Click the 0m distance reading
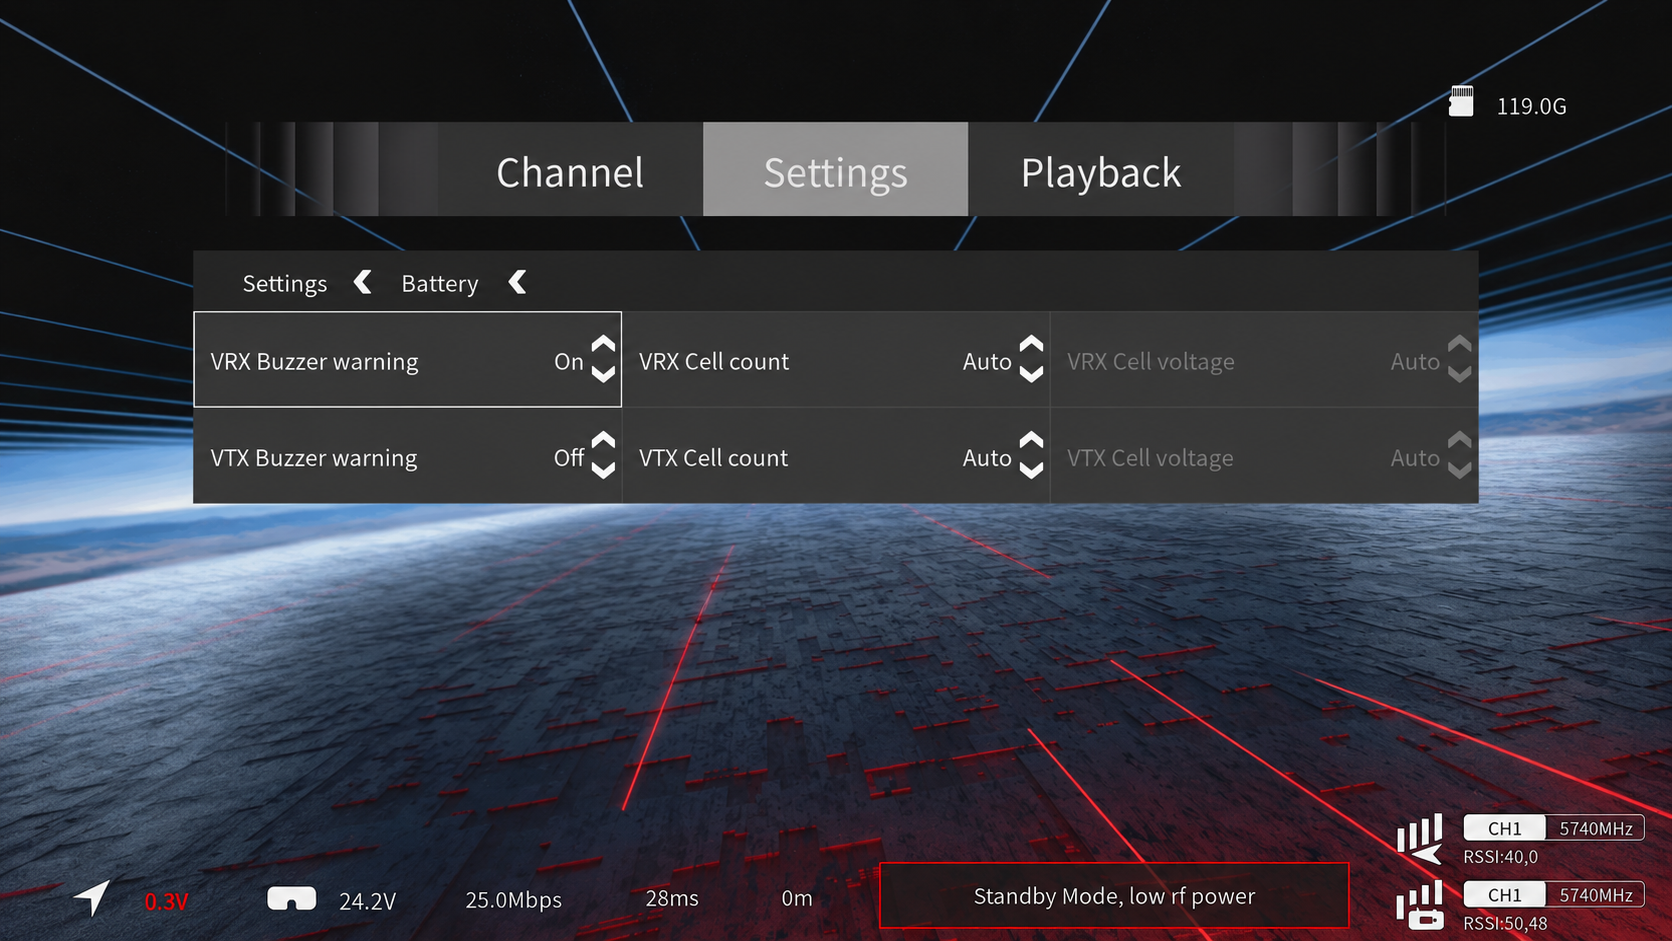 click(797, 899)
